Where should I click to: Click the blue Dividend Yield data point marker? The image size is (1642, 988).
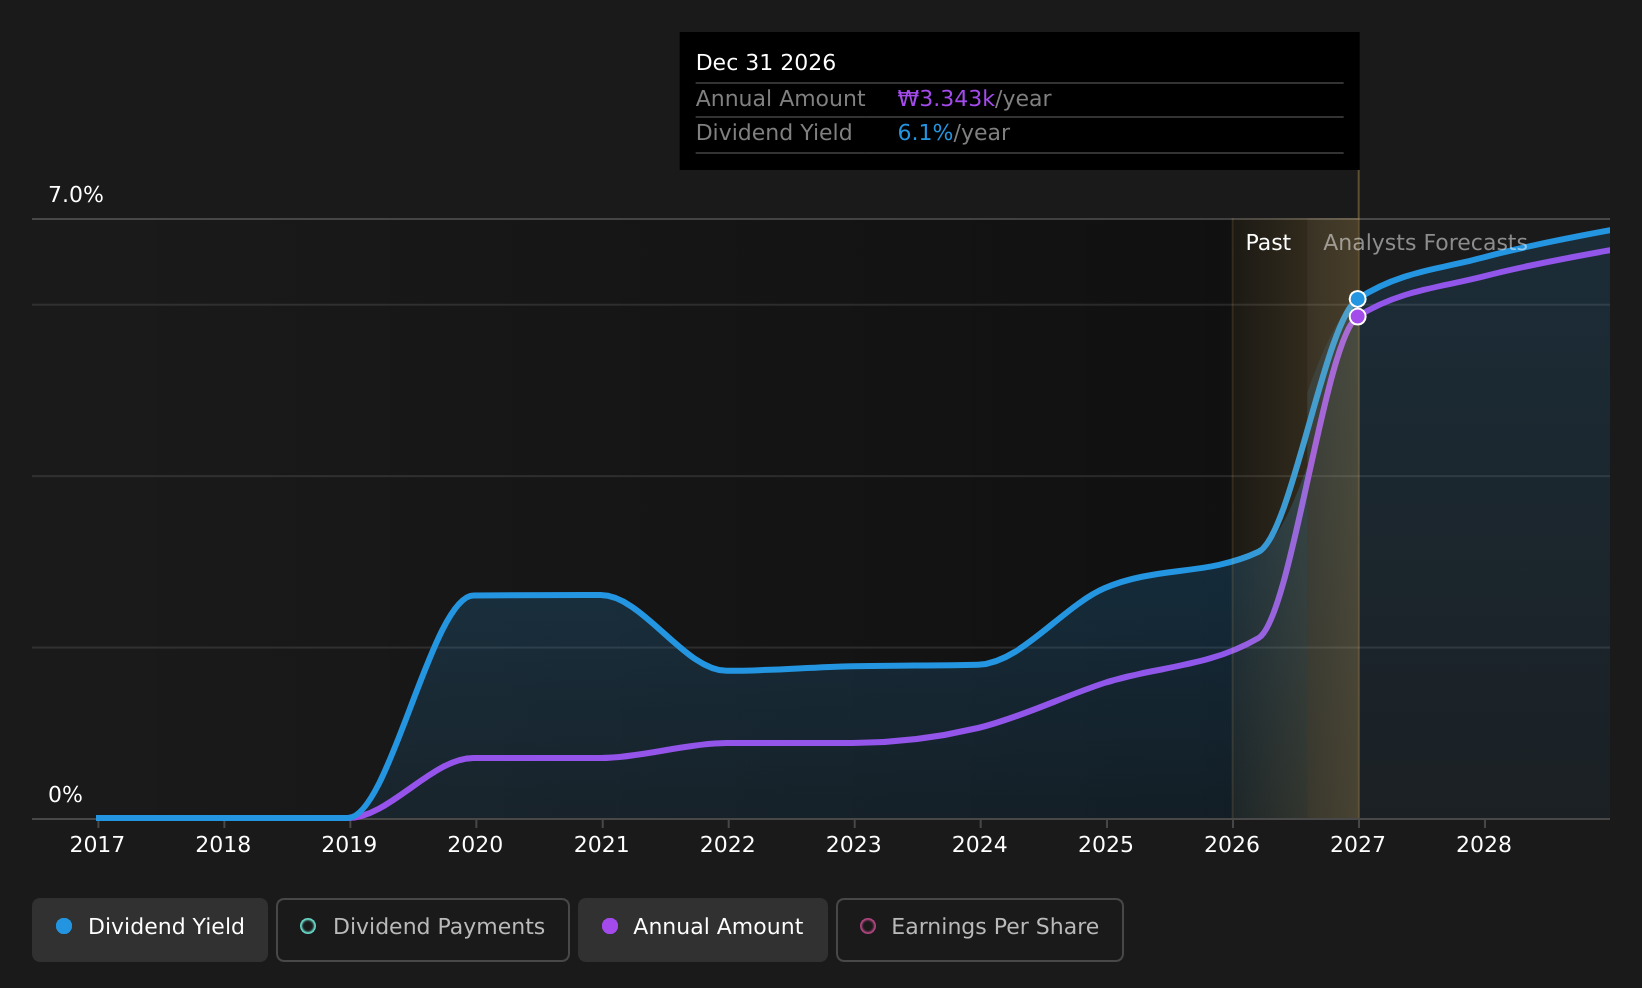1357,299
